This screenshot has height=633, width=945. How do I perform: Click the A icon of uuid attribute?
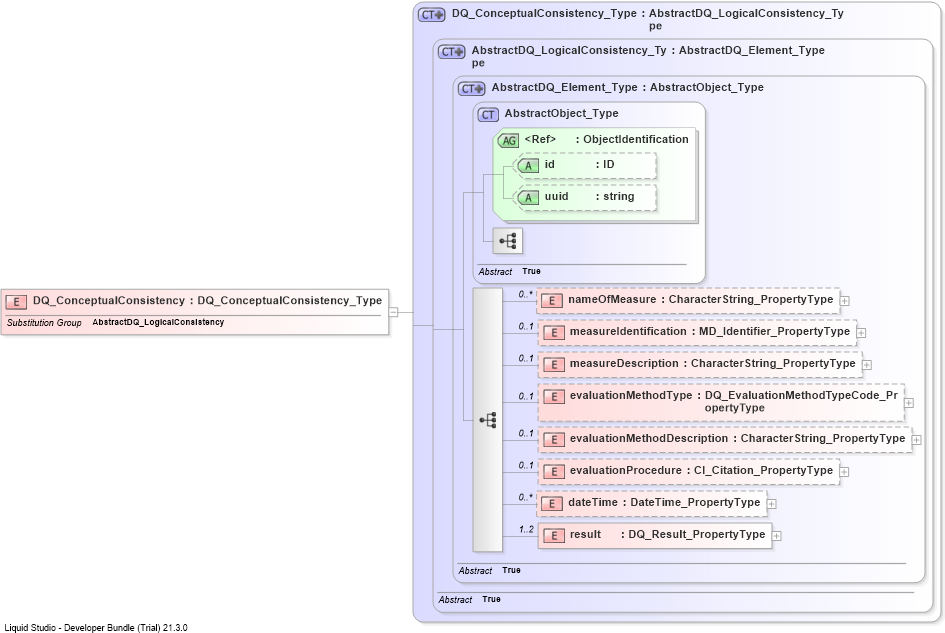pyautogui.click(x=529, y=198)
